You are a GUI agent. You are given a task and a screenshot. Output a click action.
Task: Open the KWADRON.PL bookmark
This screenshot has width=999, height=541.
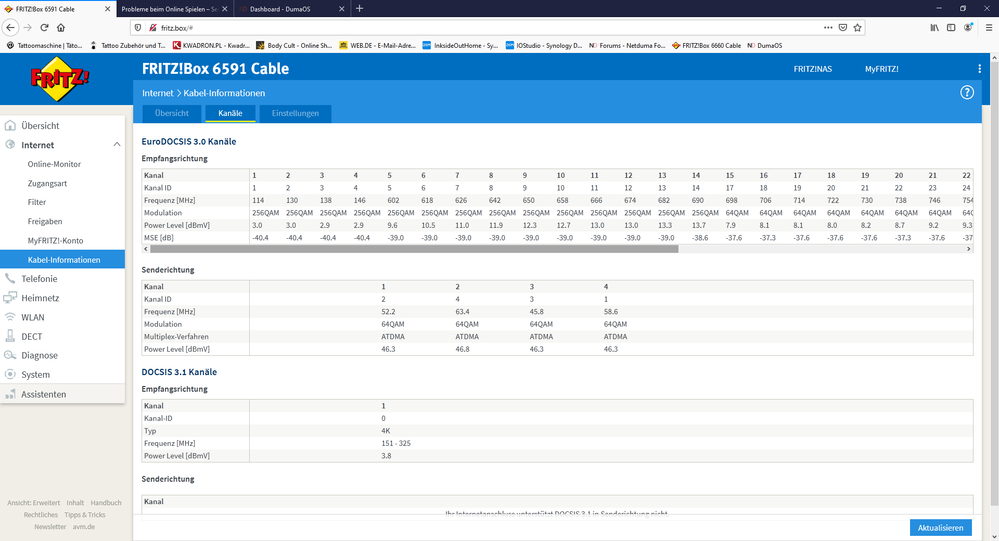pos(211,46)
